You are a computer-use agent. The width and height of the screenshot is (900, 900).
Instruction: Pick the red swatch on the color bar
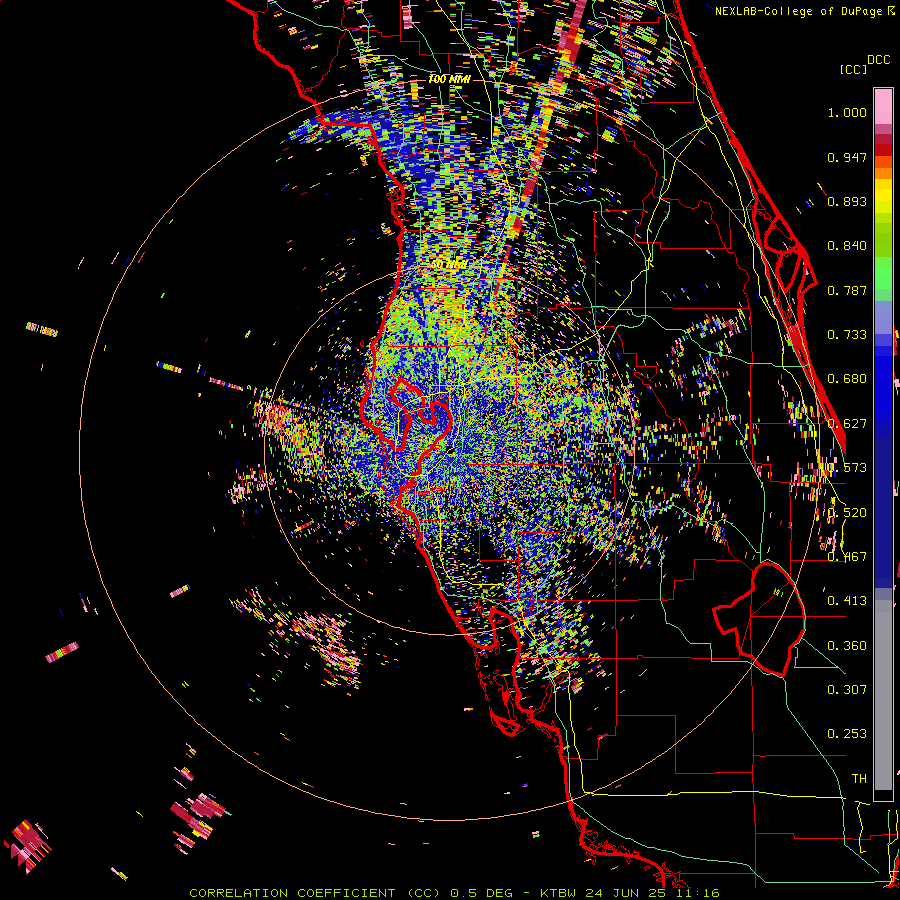coord(883,150)
